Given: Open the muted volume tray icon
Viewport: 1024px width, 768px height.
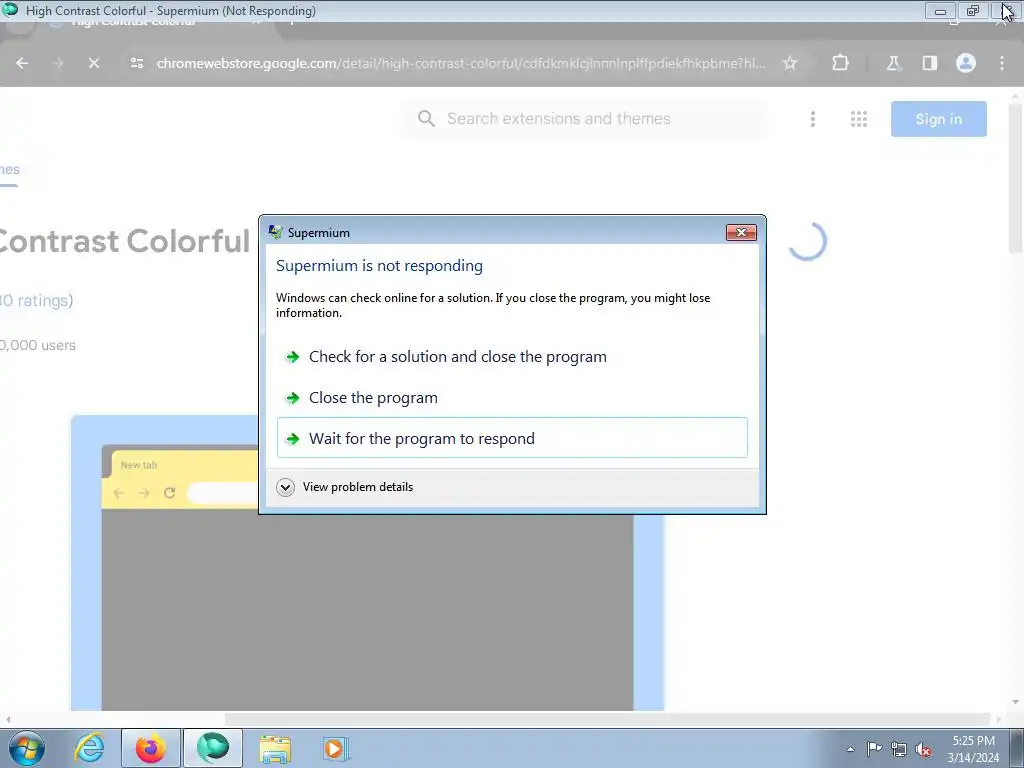Looking at the screenshot, I should [923, 749].
